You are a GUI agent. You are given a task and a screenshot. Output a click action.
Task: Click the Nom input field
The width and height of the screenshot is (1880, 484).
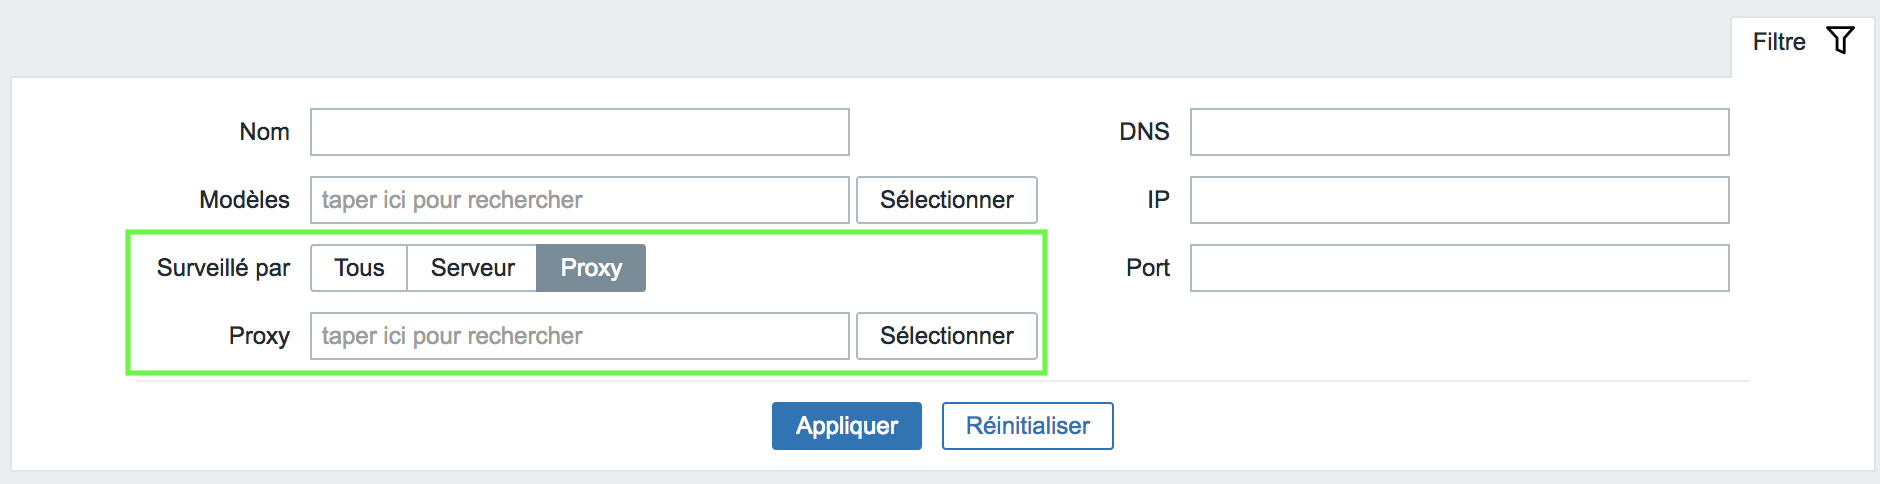coord(580,132)
